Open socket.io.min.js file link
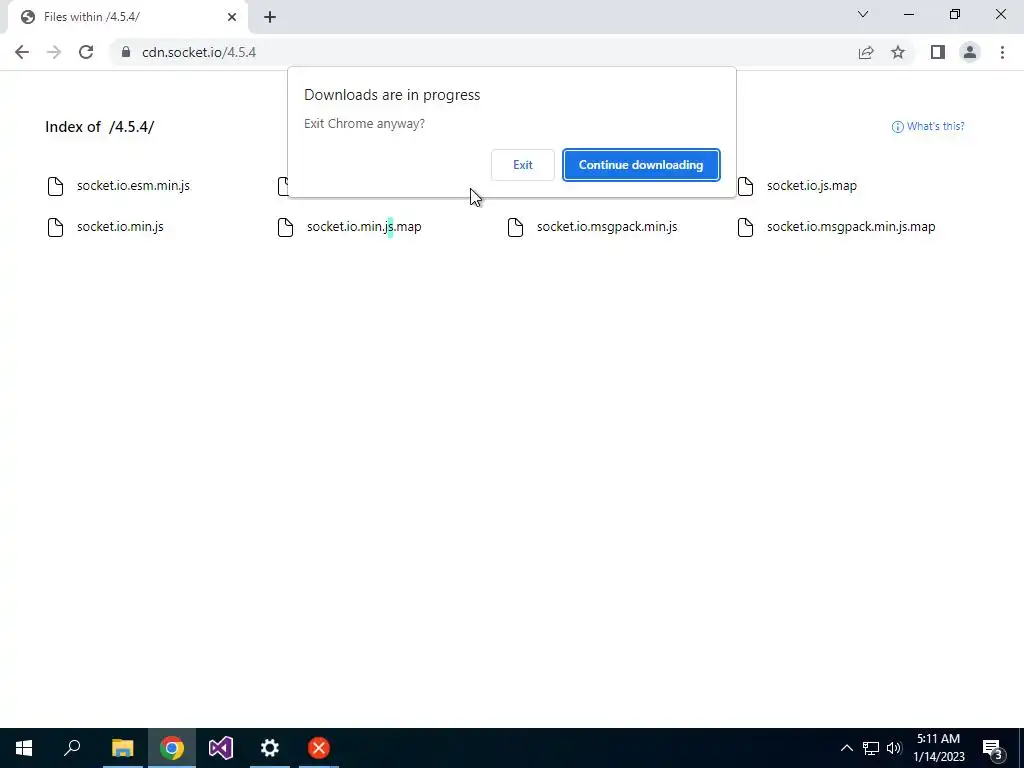The image size is (1024, 768). pyautogui.click(x=120, y=227)
